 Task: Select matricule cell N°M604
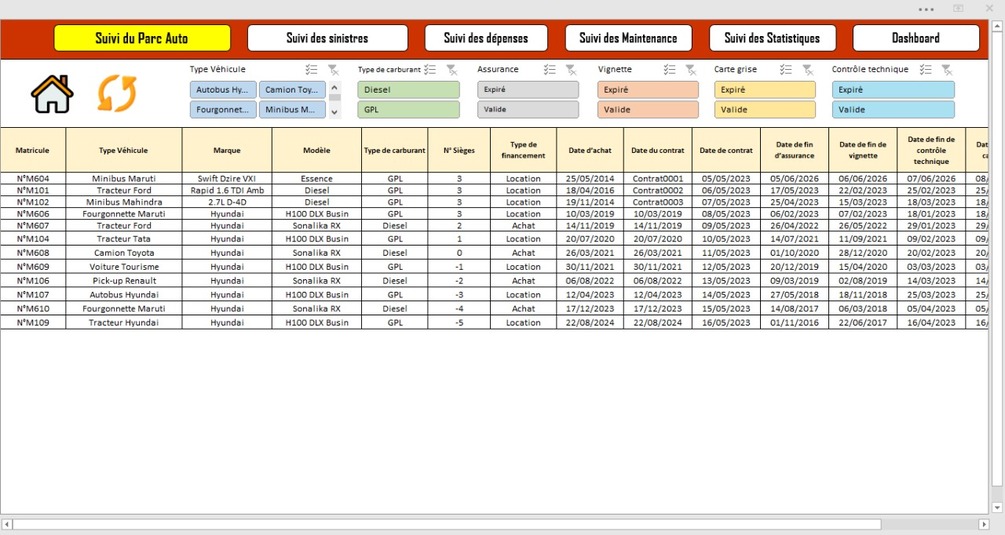tap(33, 179)
